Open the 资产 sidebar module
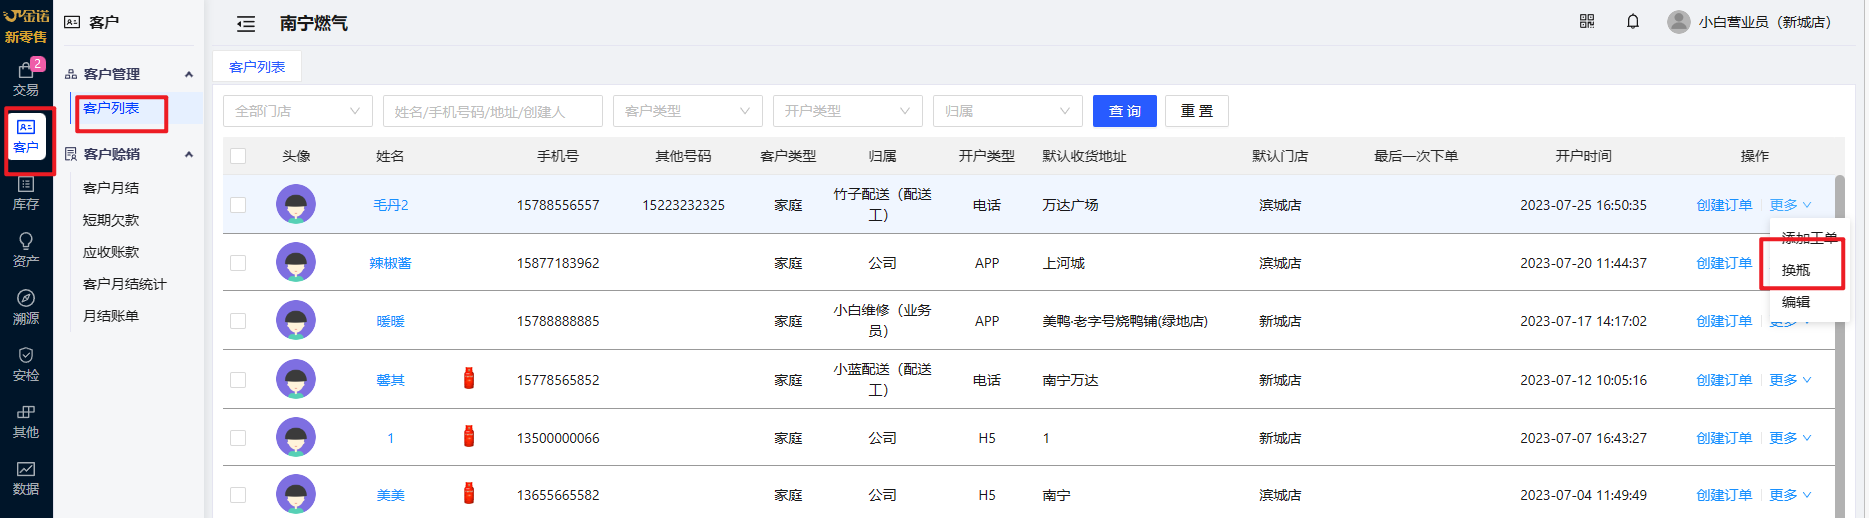 click(x=26, y=250)
